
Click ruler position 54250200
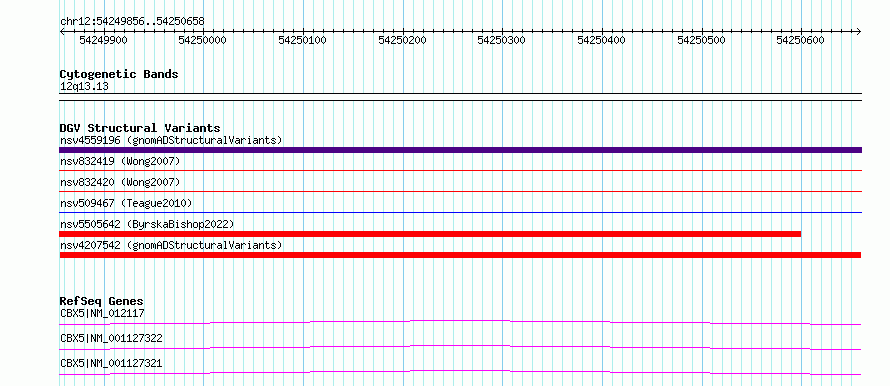(x=402, y=40)
